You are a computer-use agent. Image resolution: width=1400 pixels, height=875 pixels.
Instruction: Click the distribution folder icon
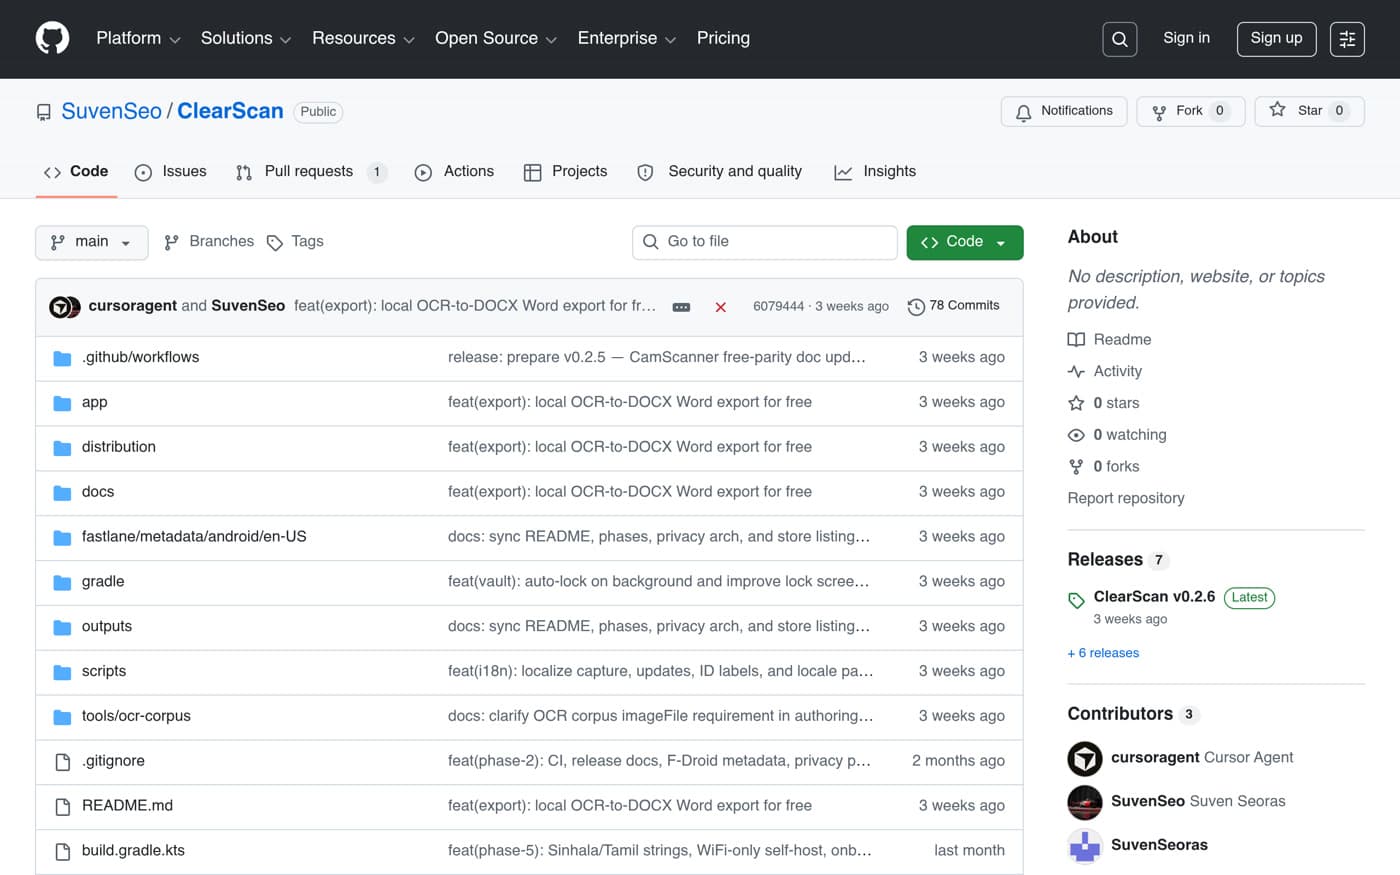(62, 448)
